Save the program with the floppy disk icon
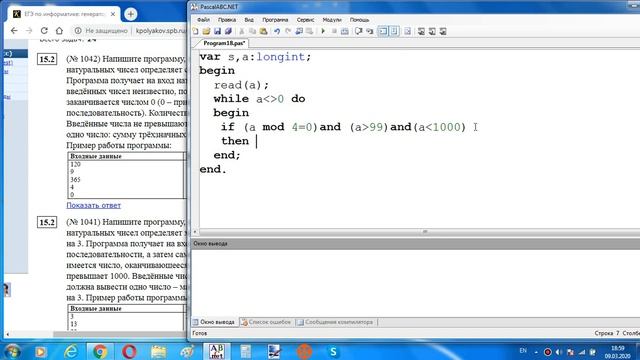640x360 pixels. (x=217, y=31)
